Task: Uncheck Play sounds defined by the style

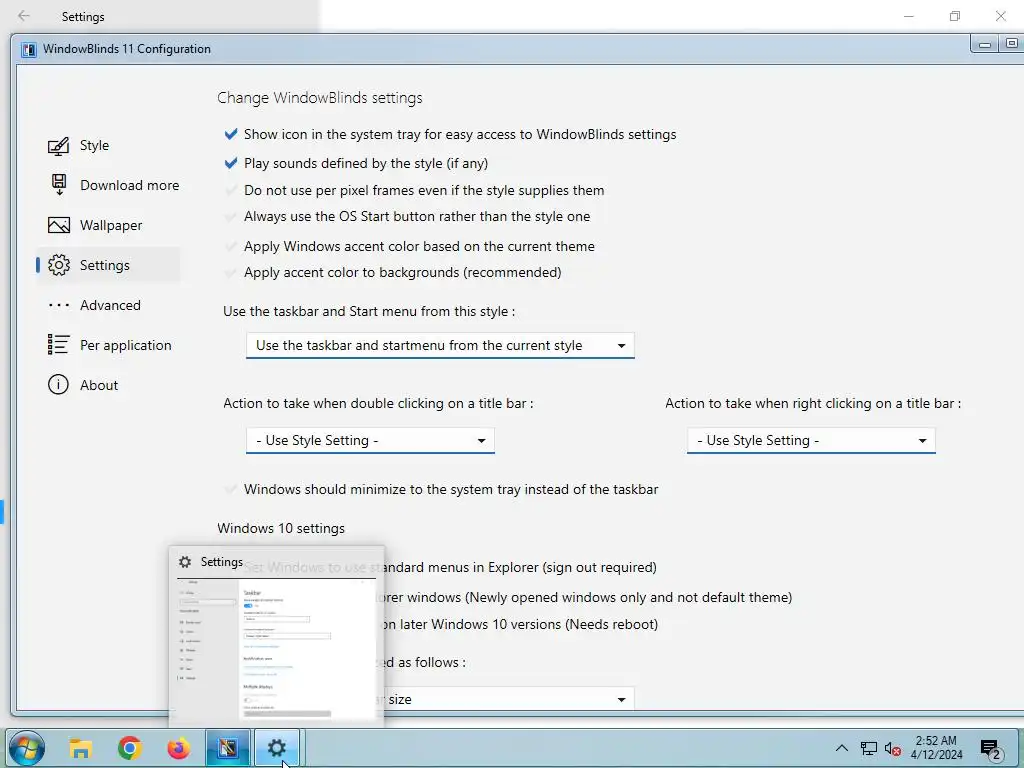Action: tap(231, 163)
